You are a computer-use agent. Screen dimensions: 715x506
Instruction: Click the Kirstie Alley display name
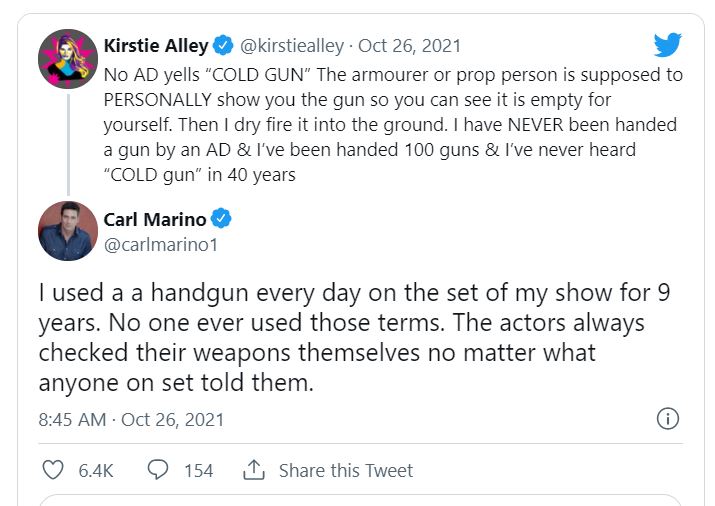[156, 45]
